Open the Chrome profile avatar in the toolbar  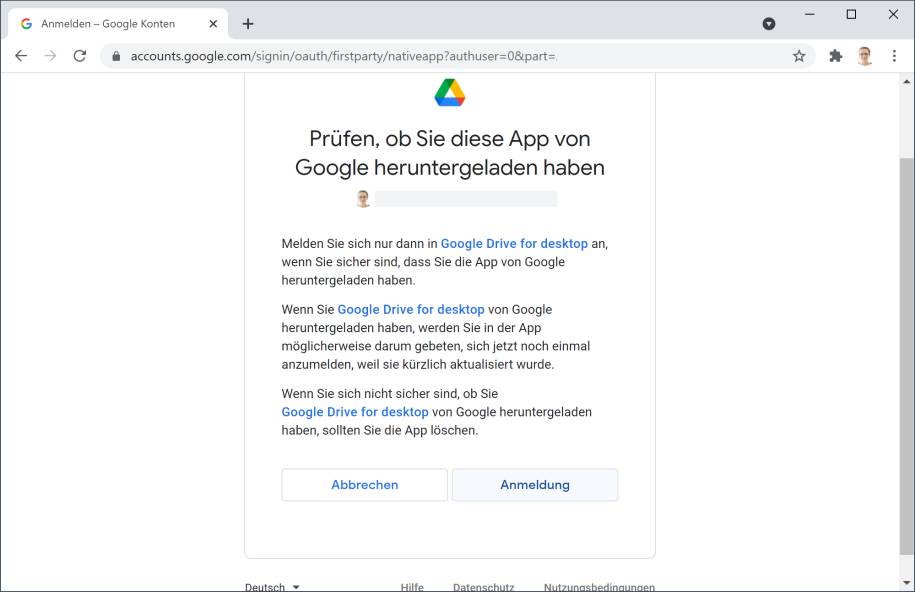coord(865,56)
